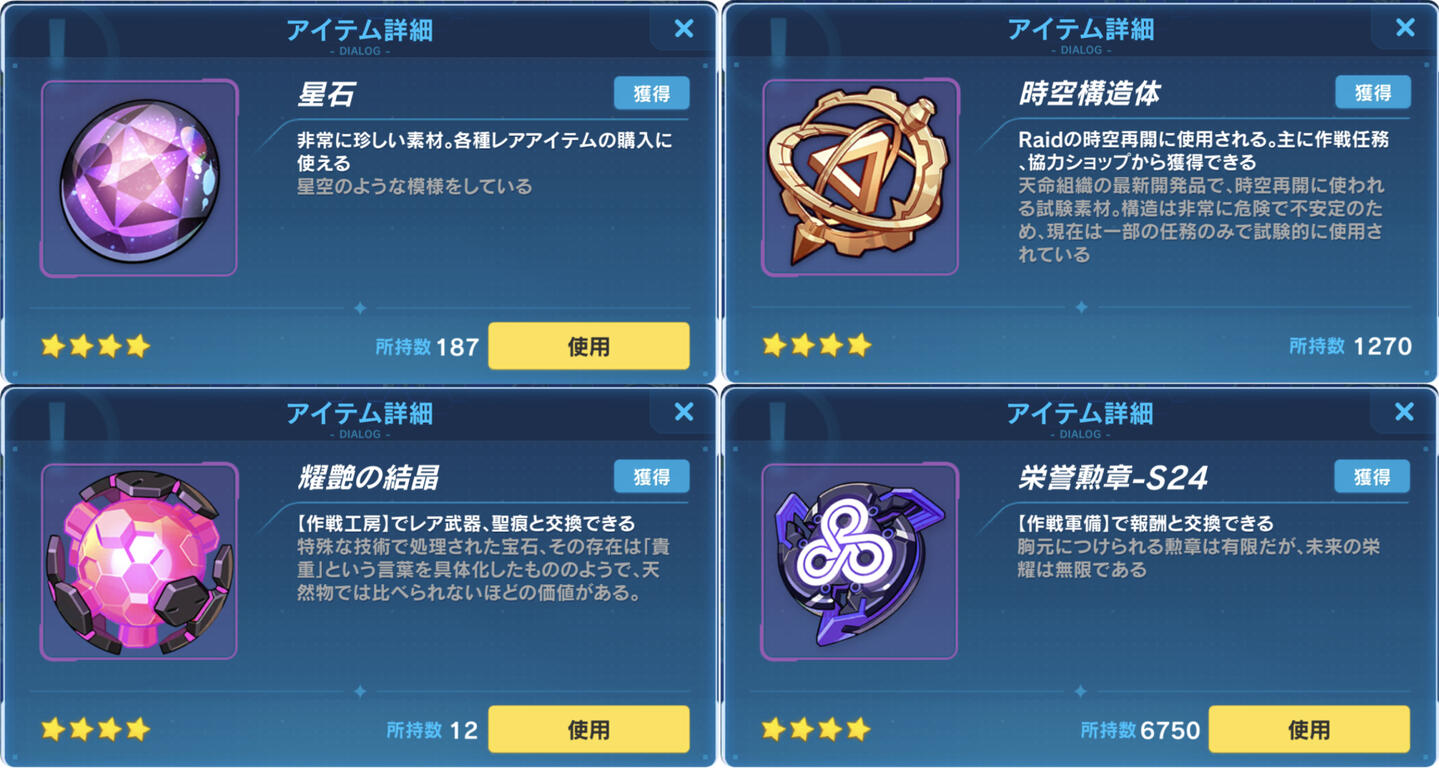Use the 栄誉勲章-S24 with 使用 button
This screenshot has height=768, width=1439.
coord(1309,729)
